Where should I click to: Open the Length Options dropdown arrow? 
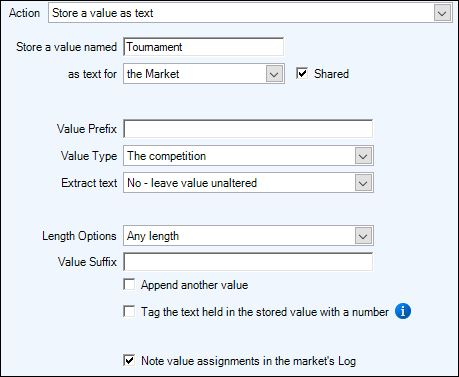(363, 236)
